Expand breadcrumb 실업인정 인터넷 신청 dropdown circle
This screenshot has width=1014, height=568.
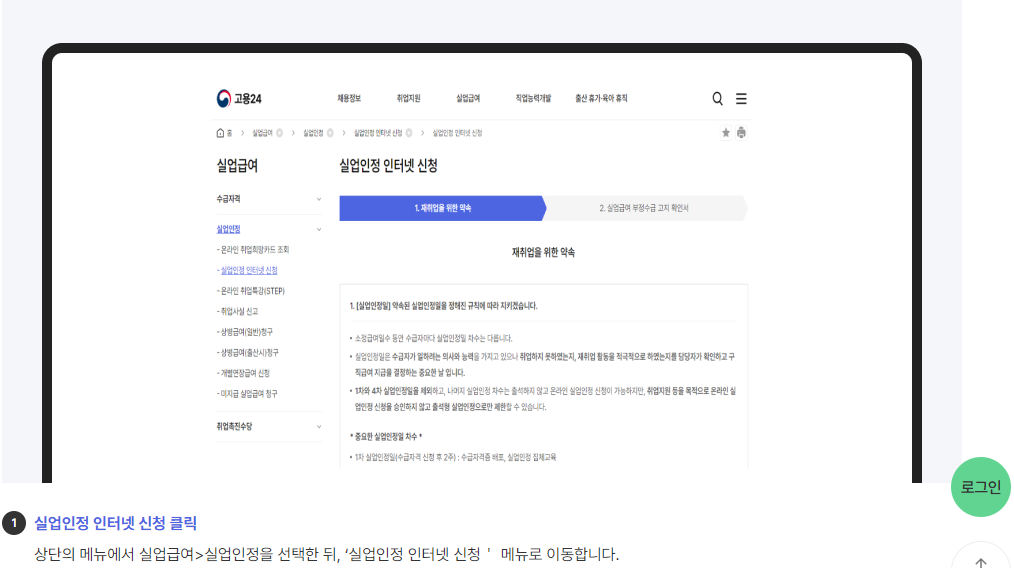(x=409, y=133)
